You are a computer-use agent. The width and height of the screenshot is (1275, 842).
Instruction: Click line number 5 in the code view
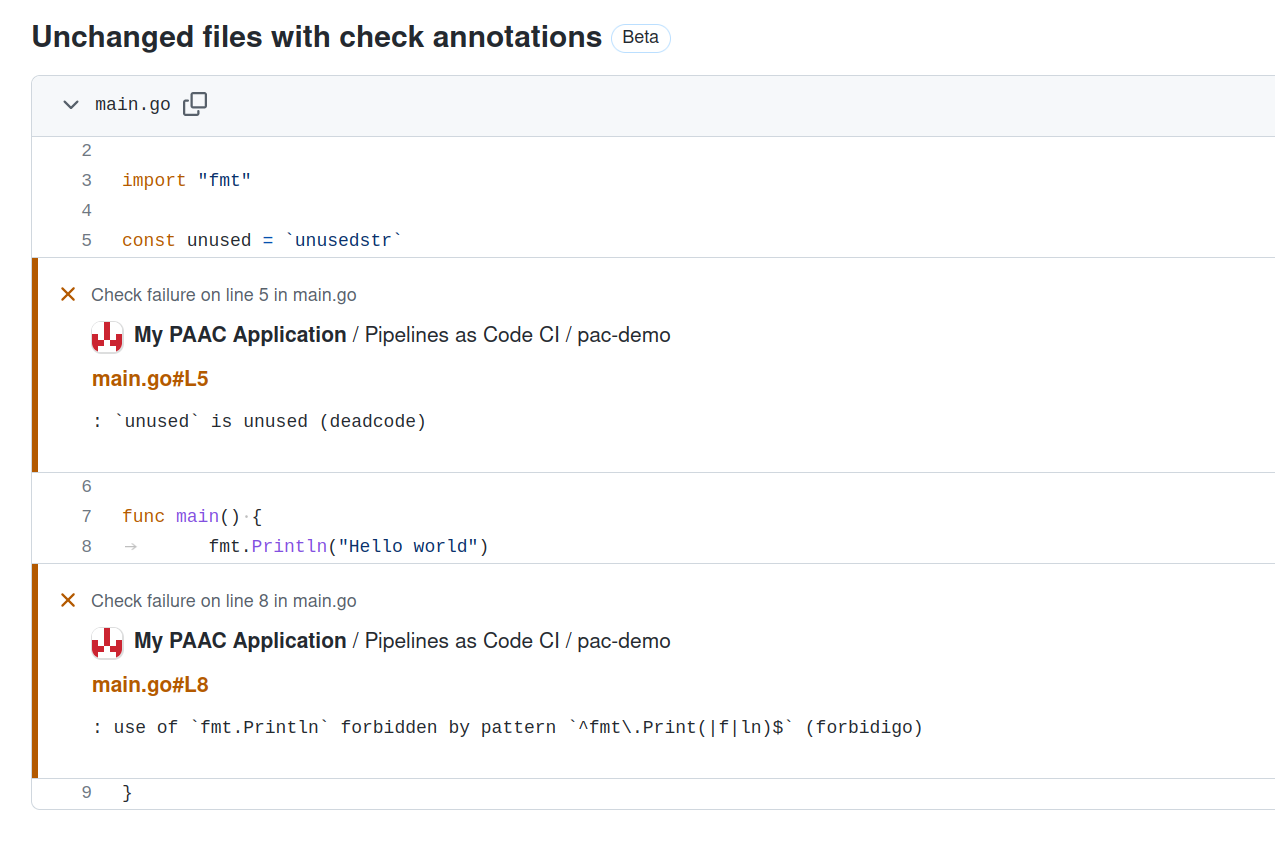click(86, 240)
